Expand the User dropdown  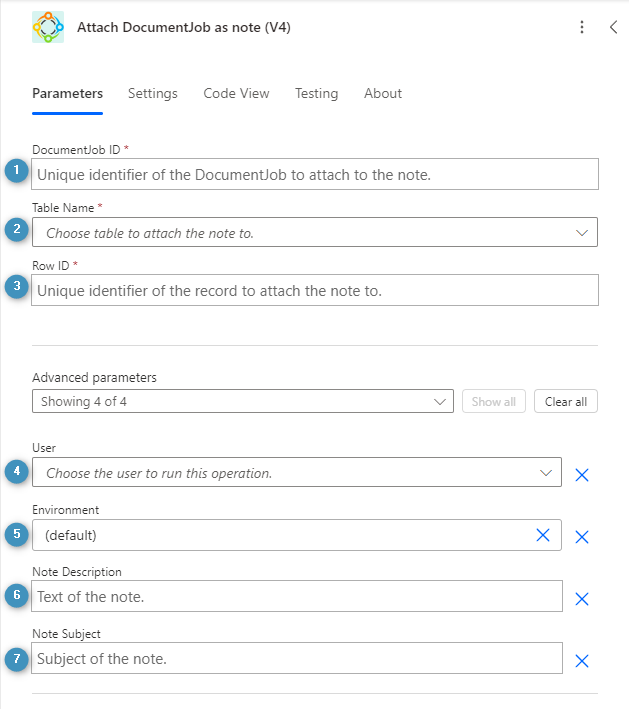[297, 473]
